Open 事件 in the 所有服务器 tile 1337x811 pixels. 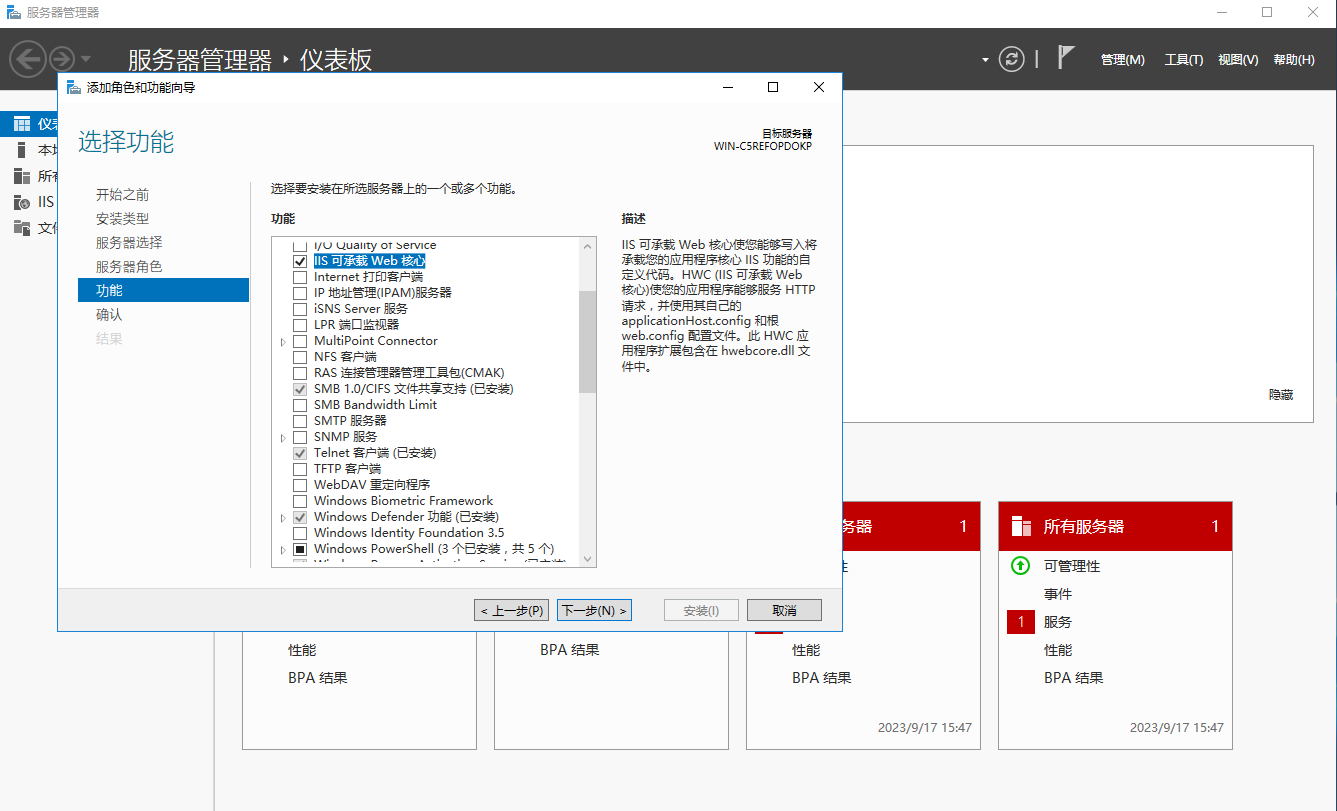[x=1058, y=594]
